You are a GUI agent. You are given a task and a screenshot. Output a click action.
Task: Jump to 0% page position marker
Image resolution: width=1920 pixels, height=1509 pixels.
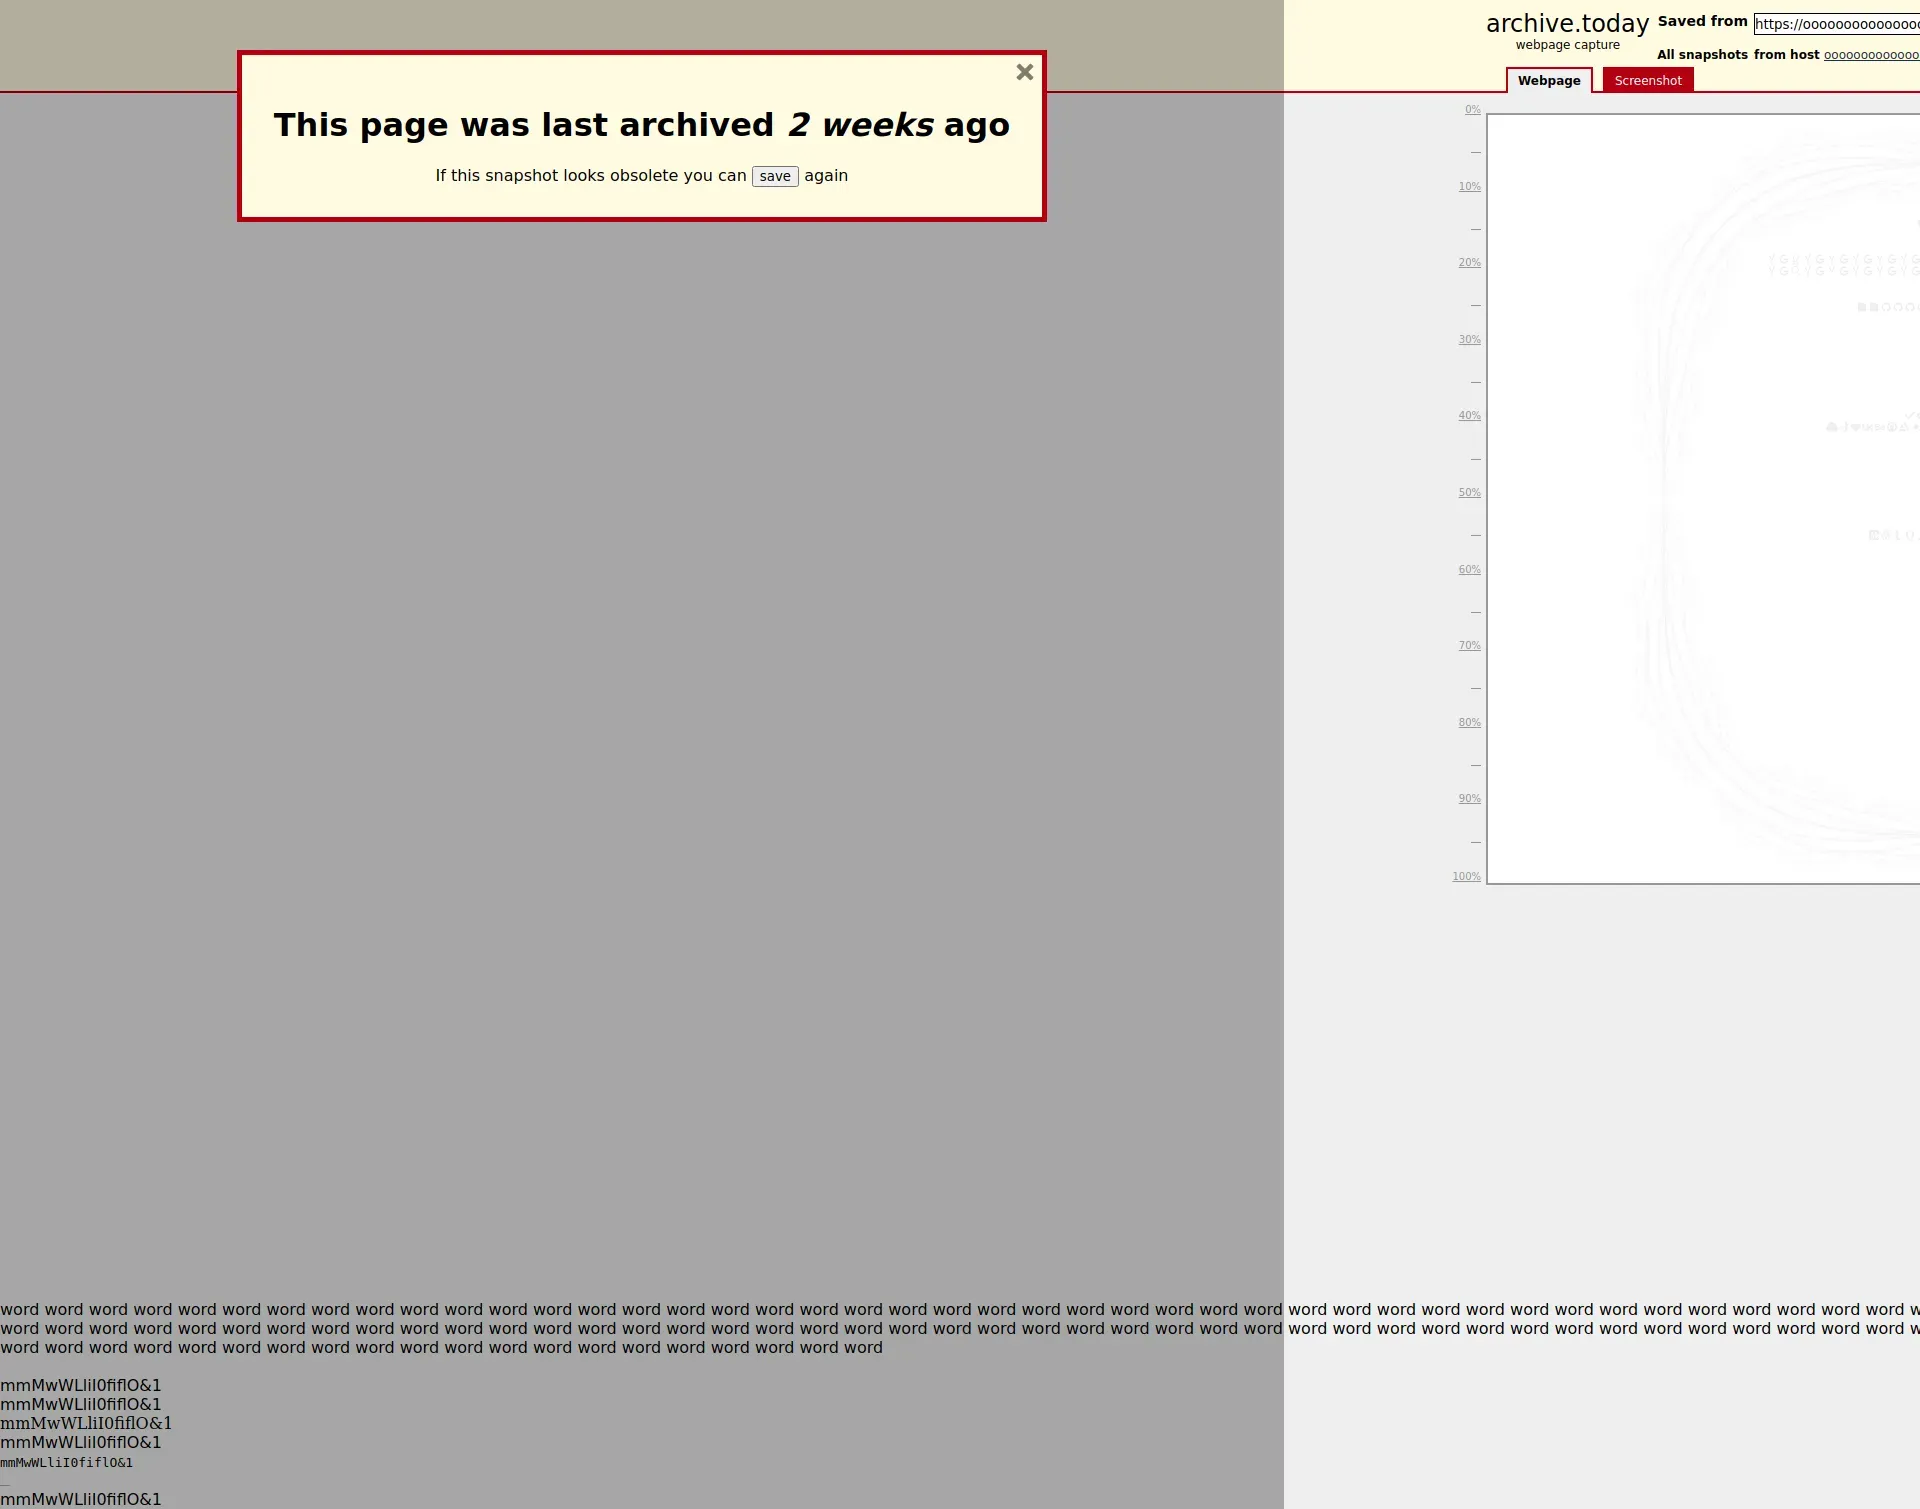(x=1472, y=110)
